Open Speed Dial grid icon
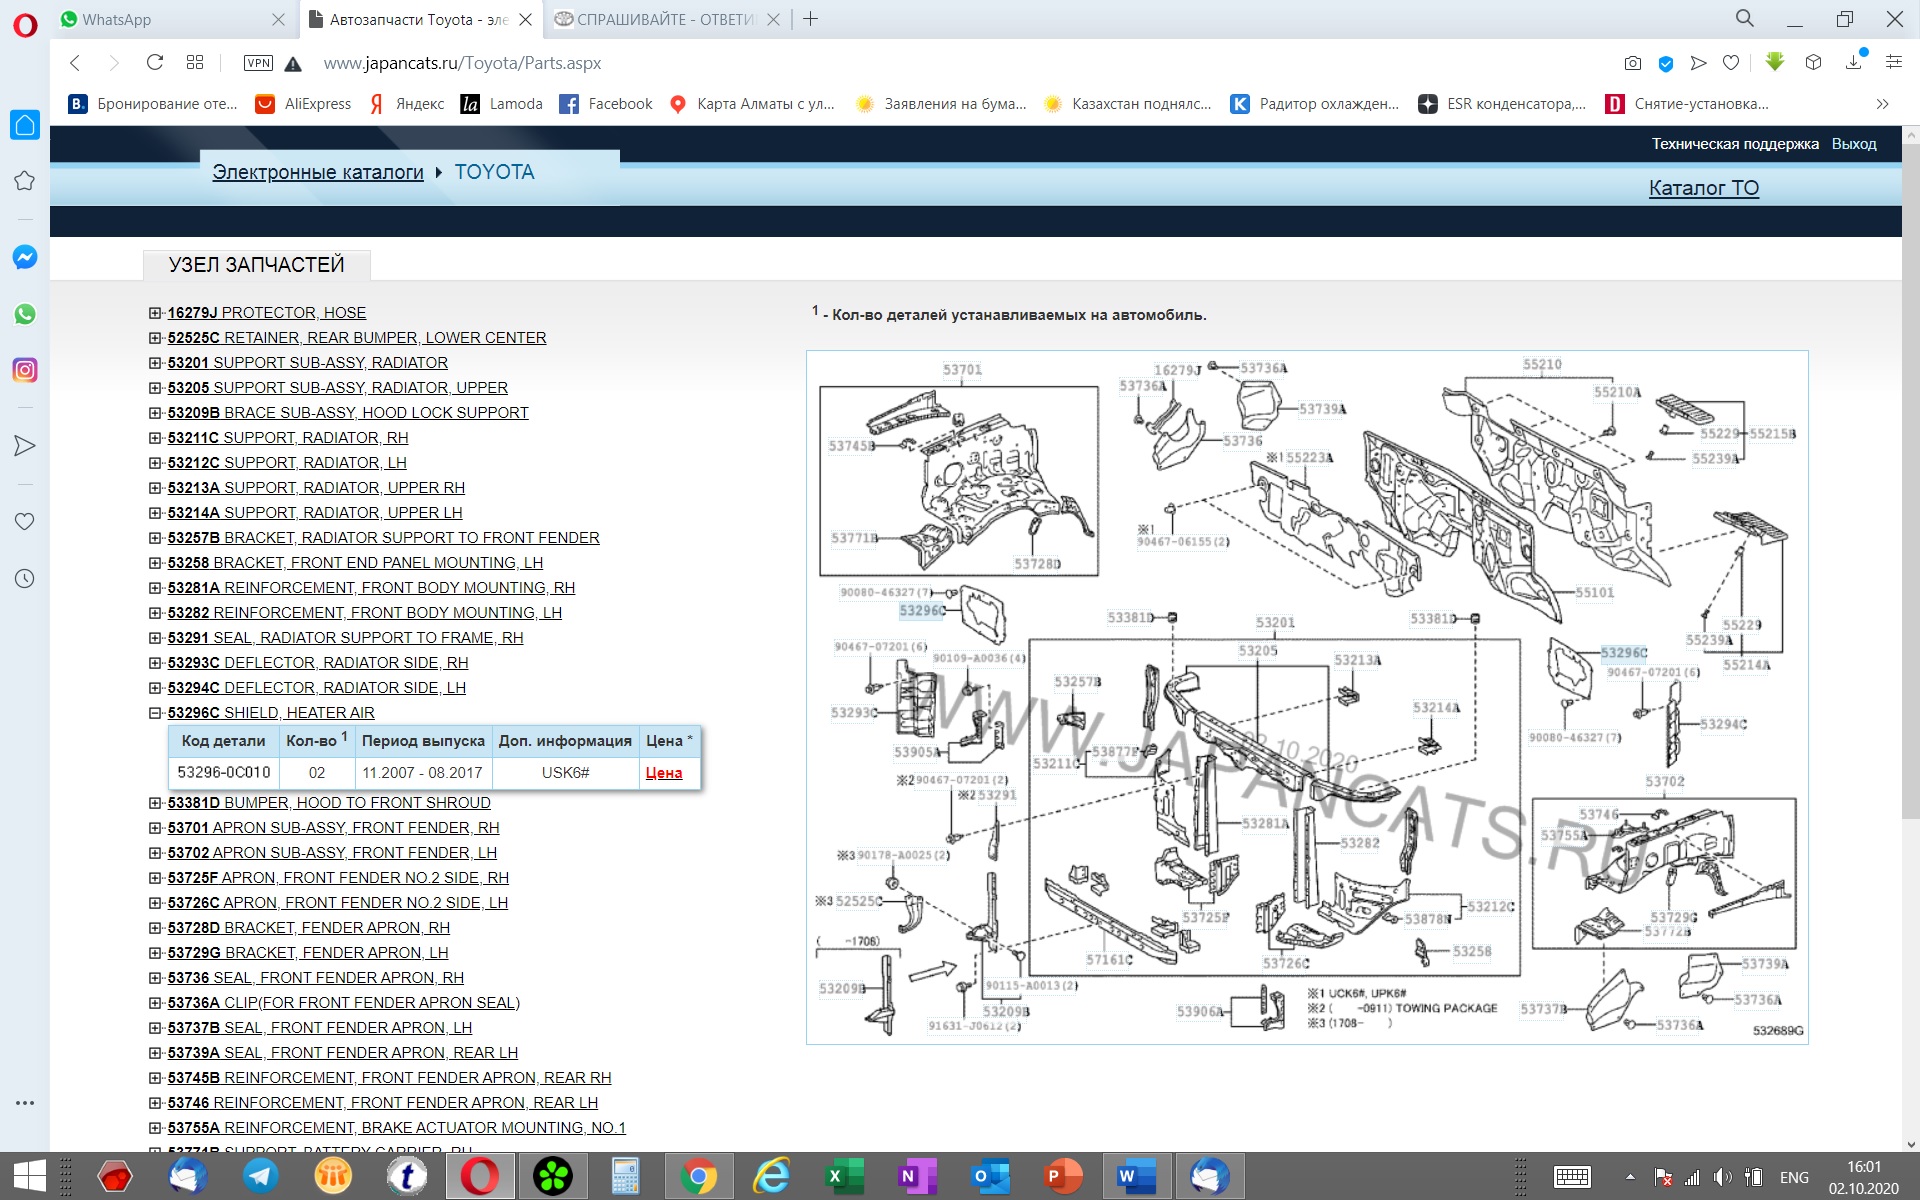The height and width of the screenshot is (1200, 1920). coord(195,63)
